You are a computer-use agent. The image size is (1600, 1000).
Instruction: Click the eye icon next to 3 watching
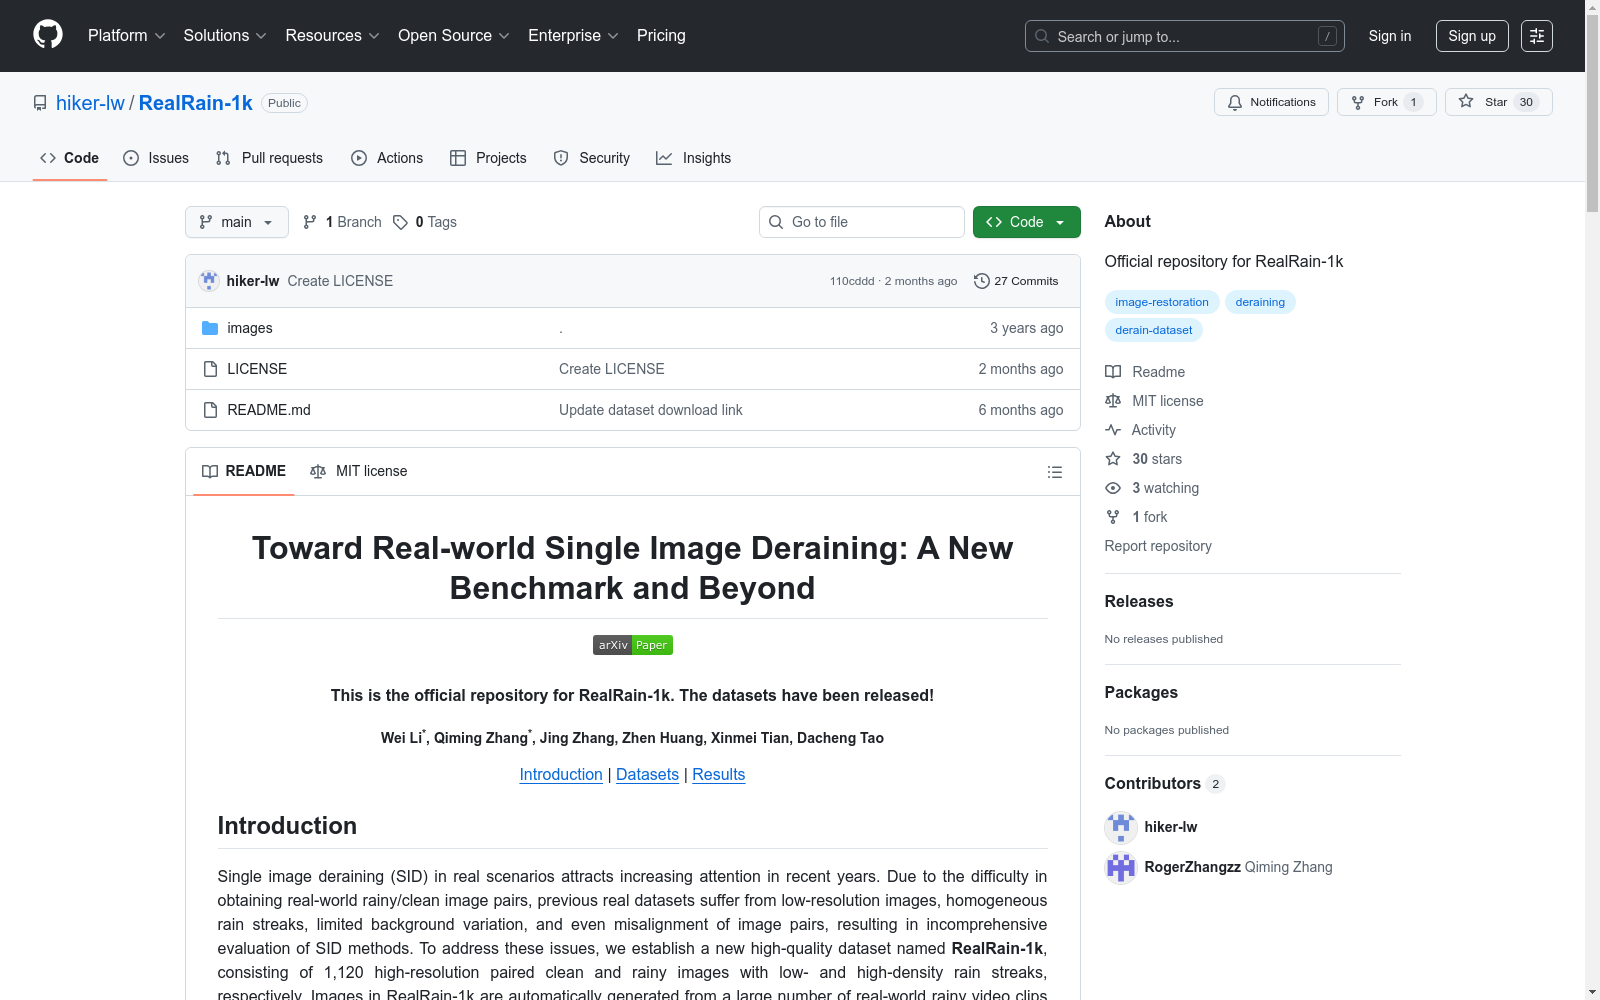coord(1113,488)
